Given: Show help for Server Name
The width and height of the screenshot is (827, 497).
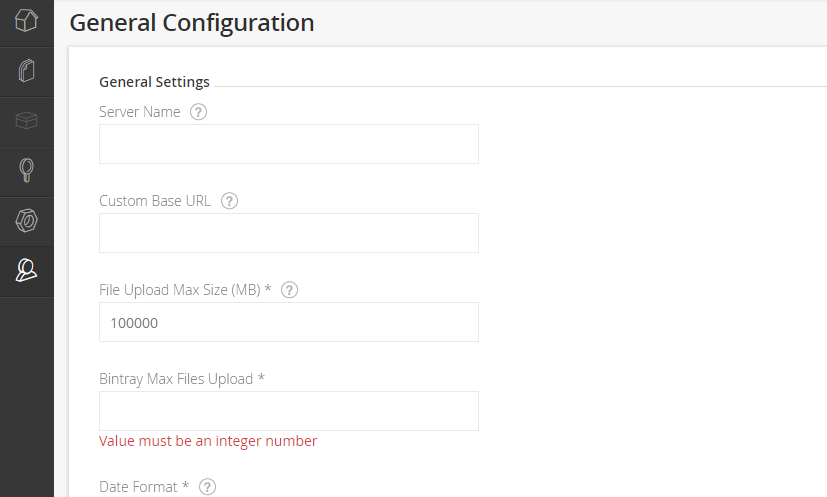Looking at the screenshot, I should pyautogui.click(x=198, y=112).
